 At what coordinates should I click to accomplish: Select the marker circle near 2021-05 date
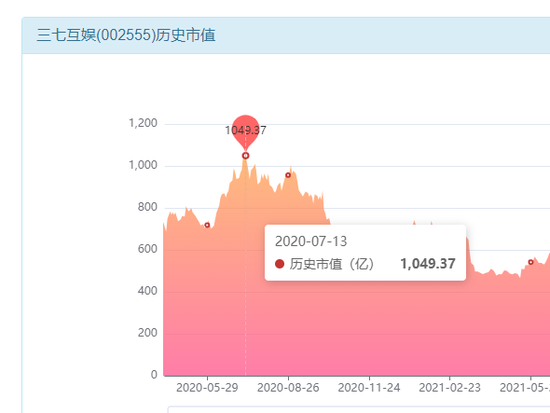[531, 262]
